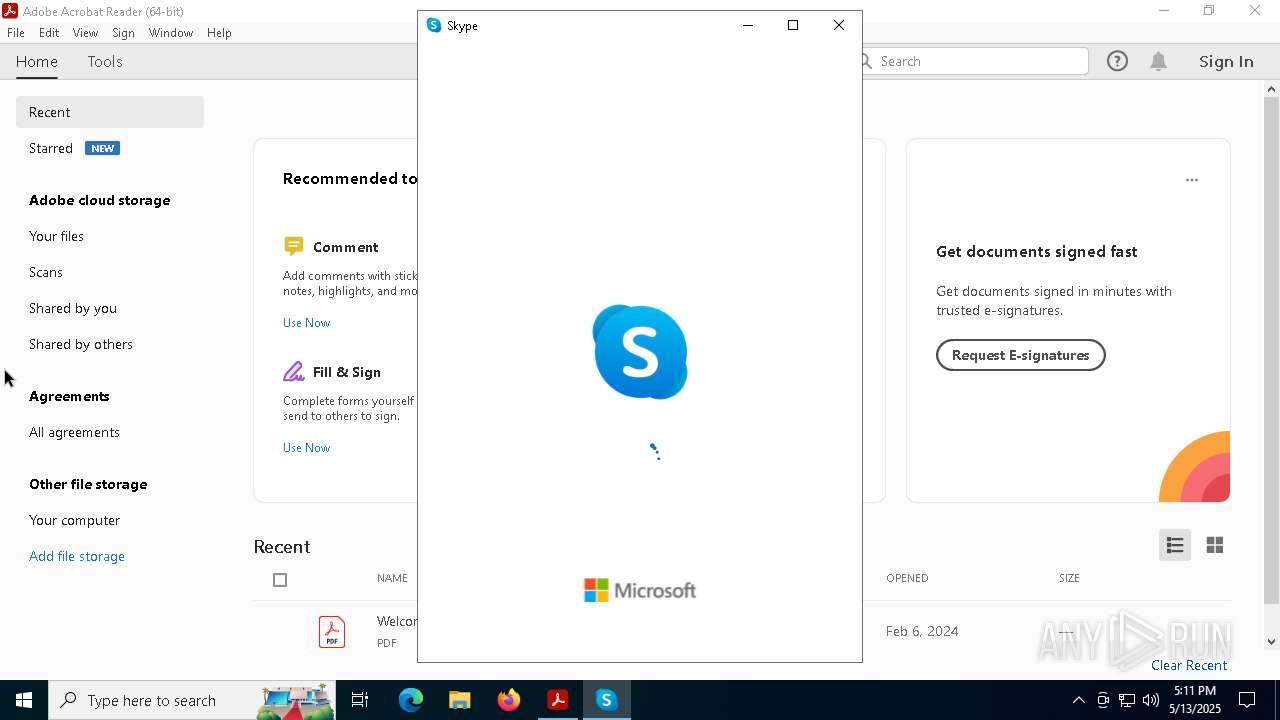The image size is (1280, 720).
Task: Launch Firefox from taskbar
Action: coord(508,700)
